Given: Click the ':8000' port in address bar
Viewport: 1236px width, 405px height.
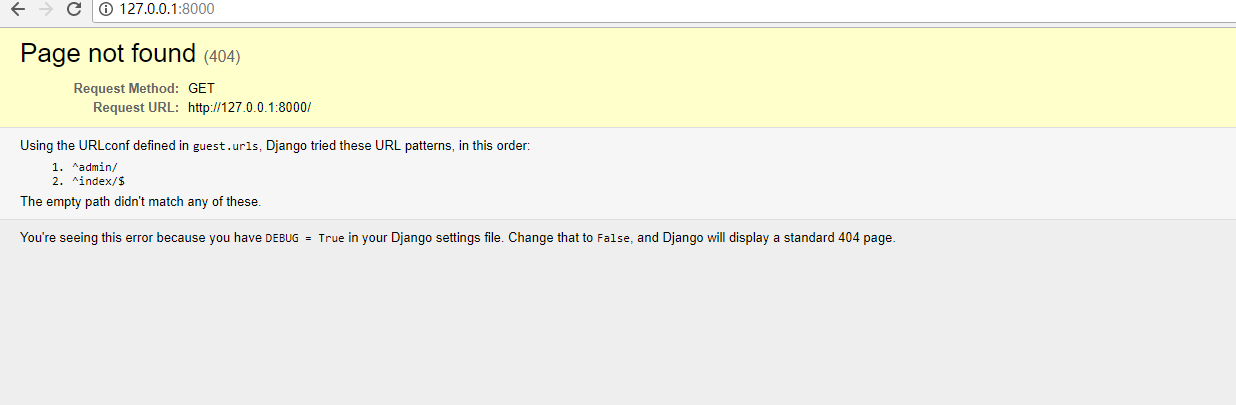Looking at the screenshot, I should pyautogui.click(x=198, y=10).
